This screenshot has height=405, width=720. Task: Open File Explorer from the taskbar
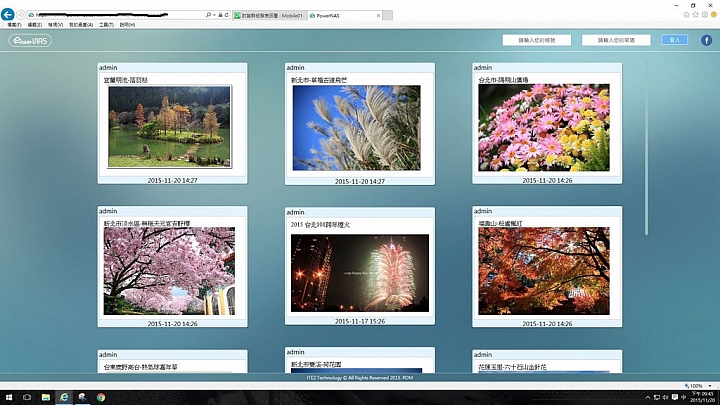point(45,397)
